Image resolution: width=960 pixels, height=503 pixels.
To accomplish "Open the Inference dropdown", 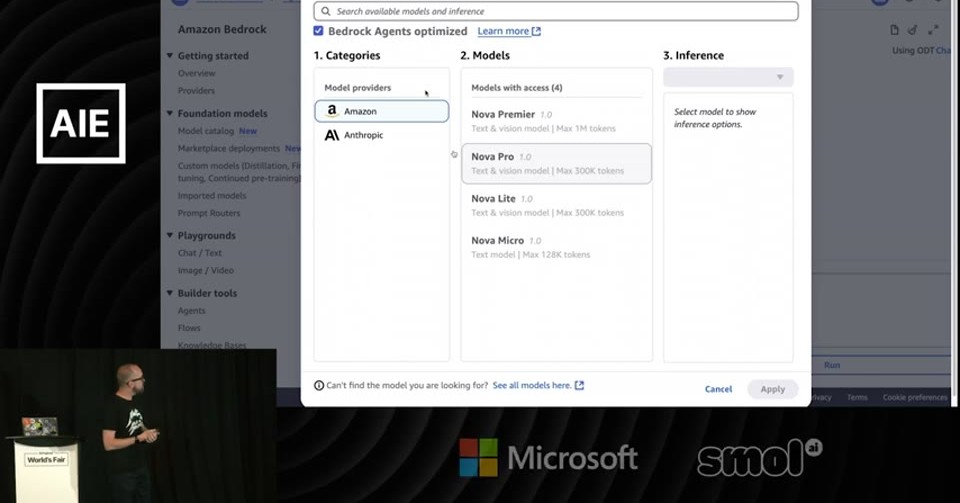I will click(728, 77).
